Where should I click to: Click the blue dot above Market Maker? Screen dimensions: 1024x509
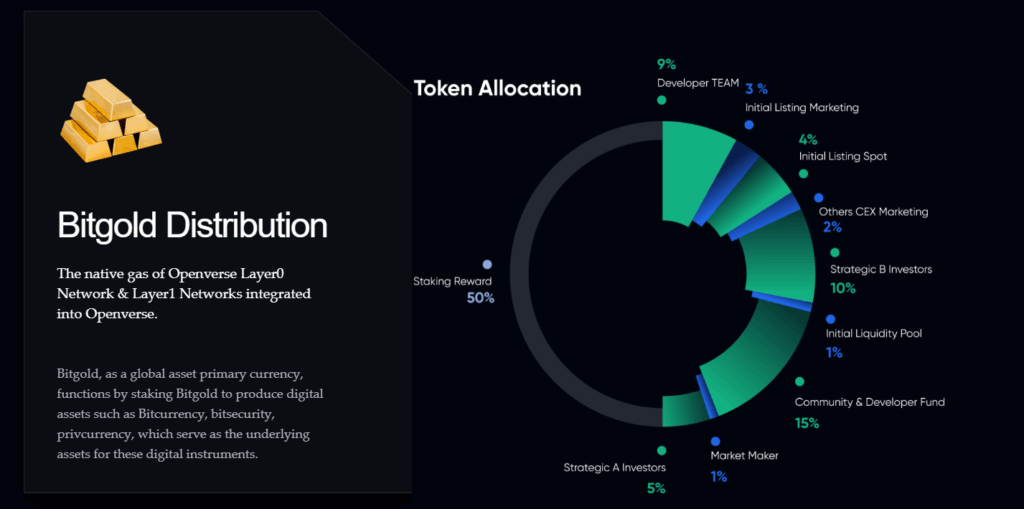(715, 441)
